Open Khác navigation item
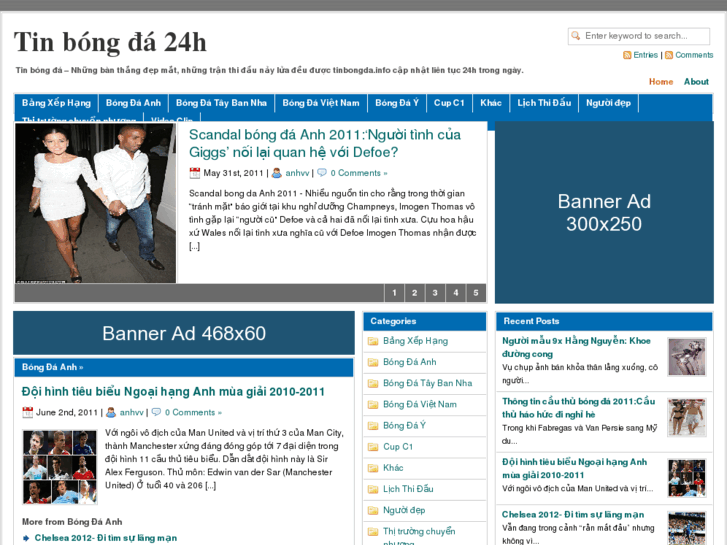The height and width of the screenshot is (545, 727). (491, 103)
